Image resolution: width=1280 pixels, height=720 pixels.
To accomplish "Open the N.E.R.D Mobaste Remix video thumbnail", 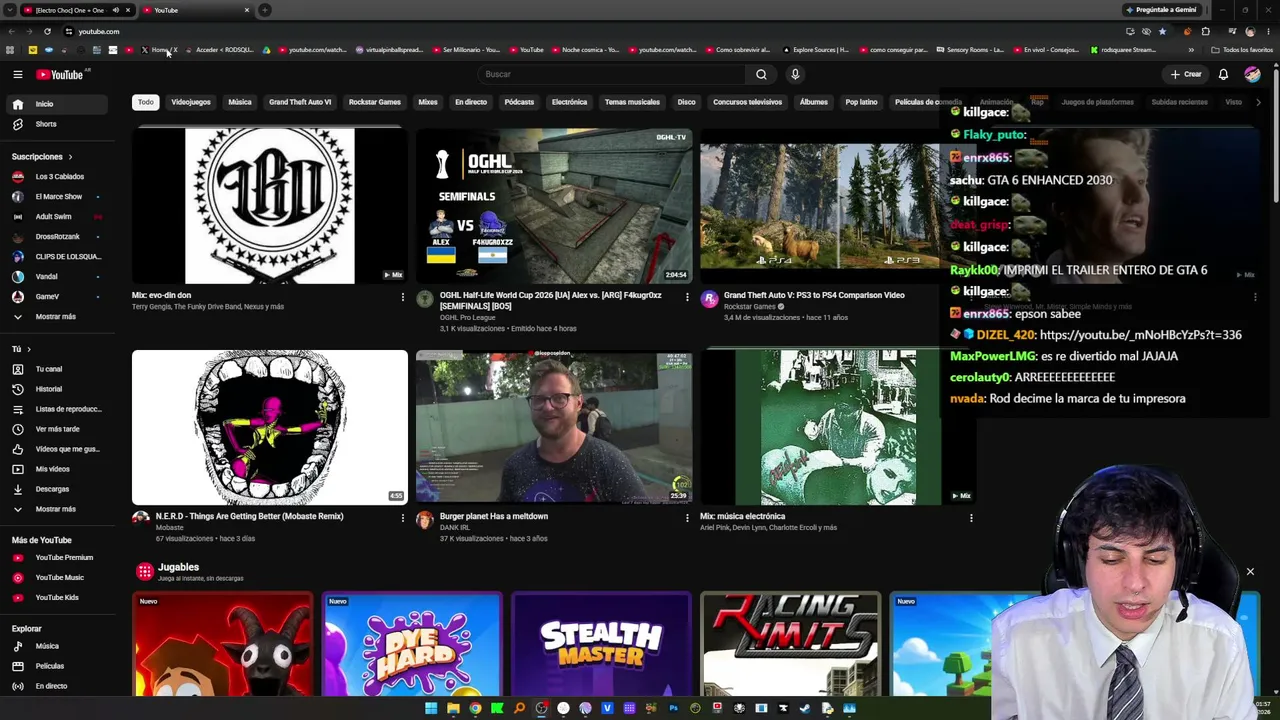I will point(270,427).
